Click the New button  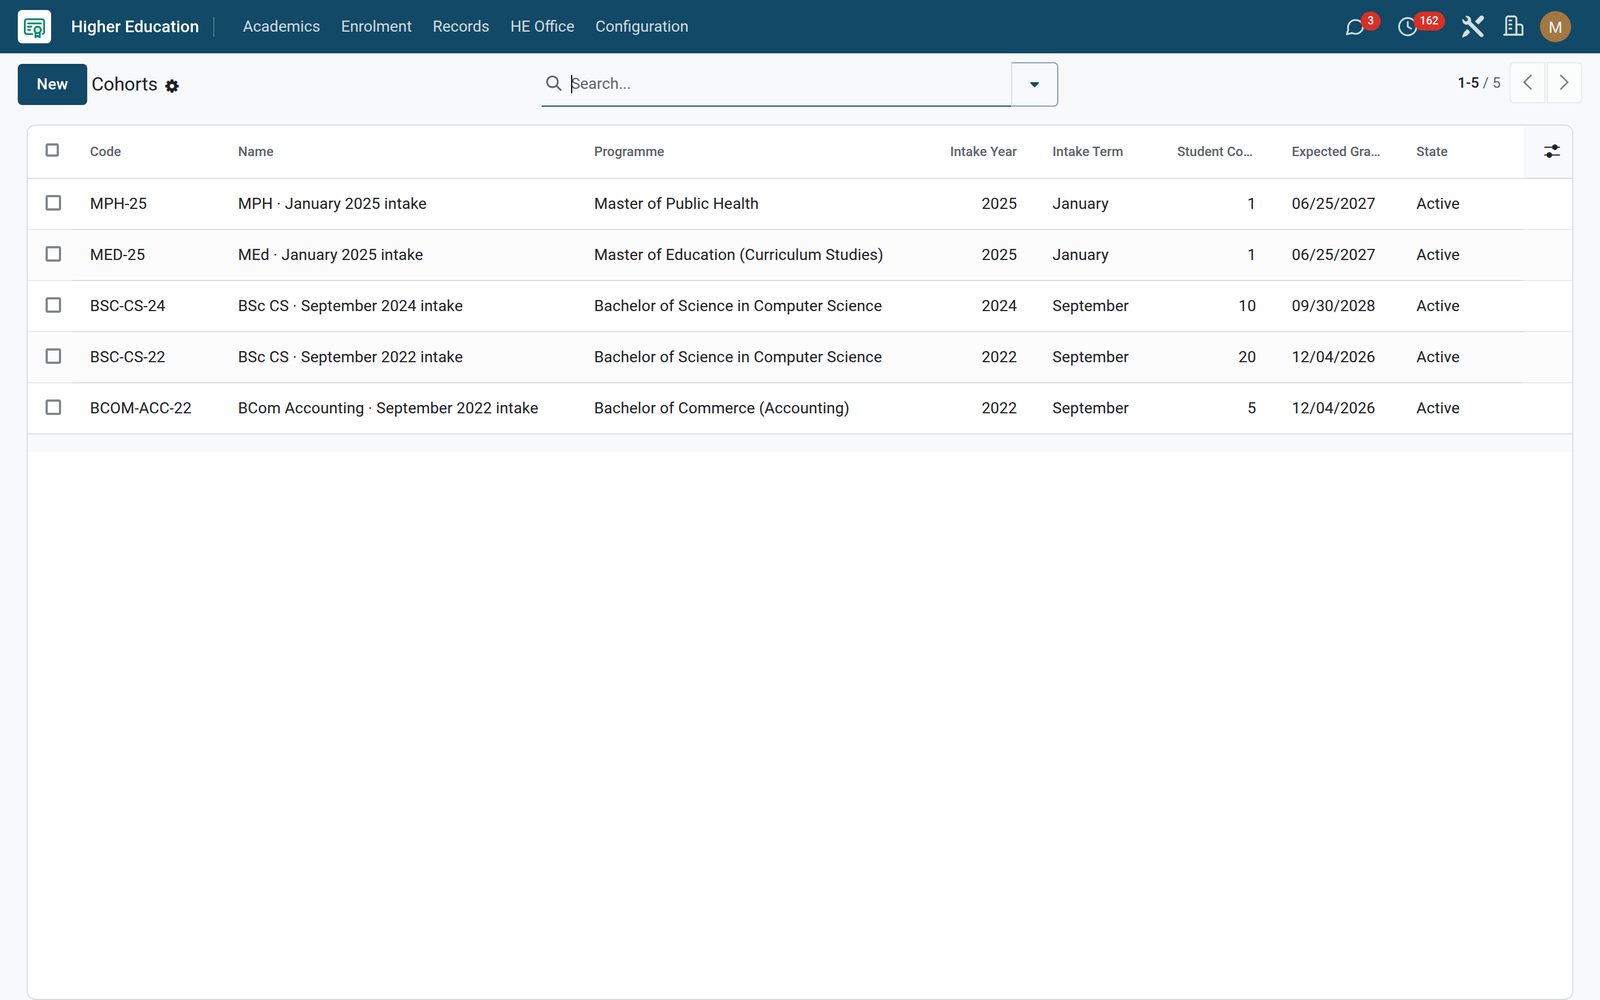(x=52, y=84)
